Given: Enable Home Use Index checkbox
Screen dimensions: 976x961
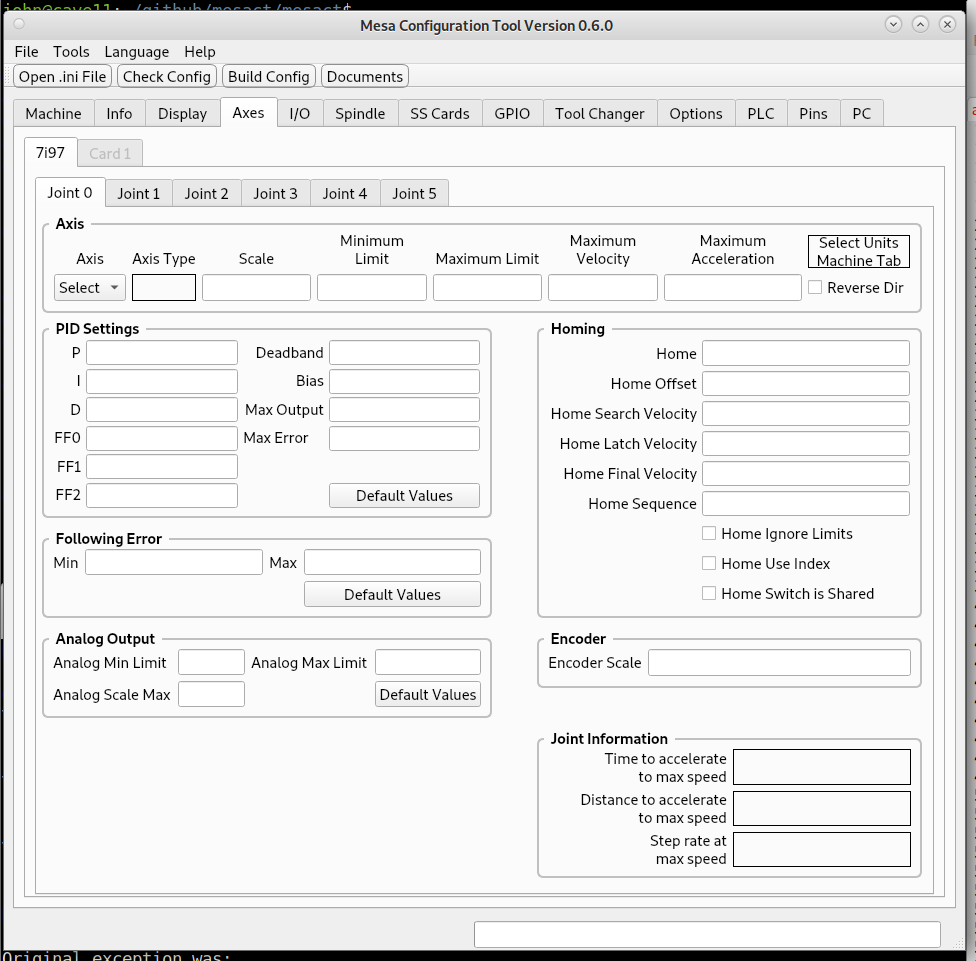Looking at the screenshot, I should coord(766,563).
